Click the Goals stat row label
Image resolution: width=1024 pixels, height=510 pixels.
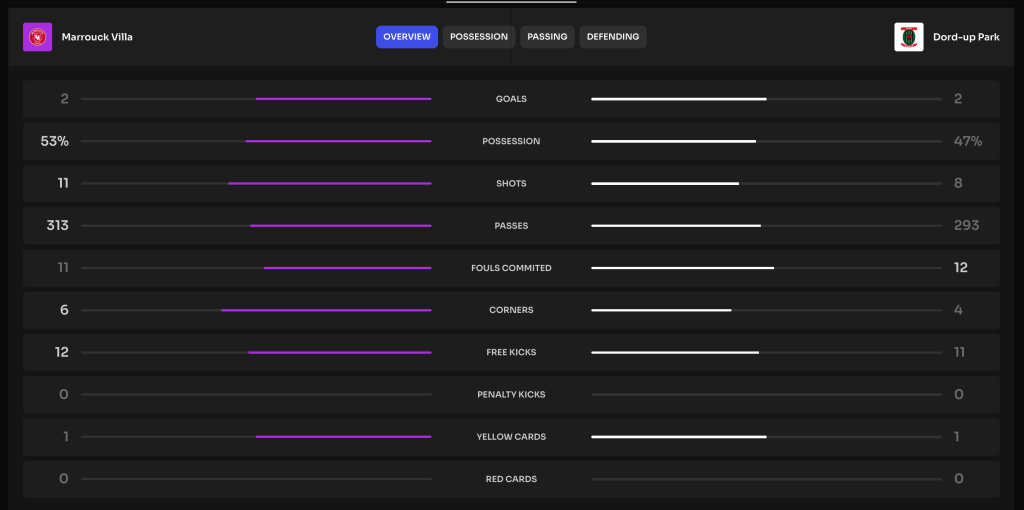coord(511,99)
